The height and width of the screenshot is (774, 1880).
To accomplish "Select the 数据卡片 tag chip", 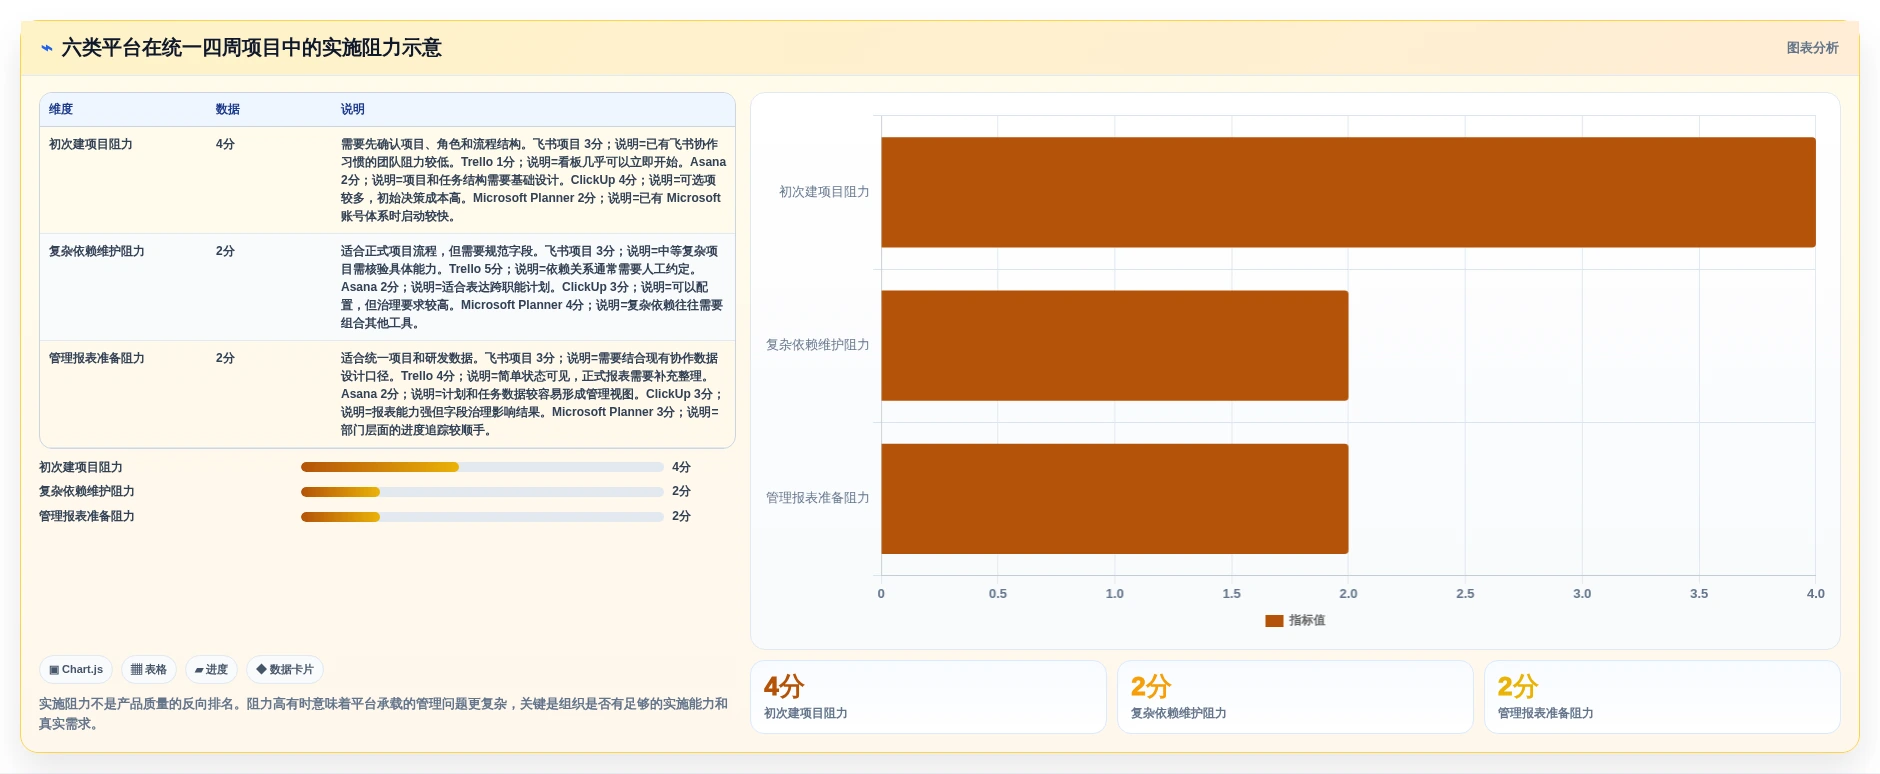I will pos(285,670).
